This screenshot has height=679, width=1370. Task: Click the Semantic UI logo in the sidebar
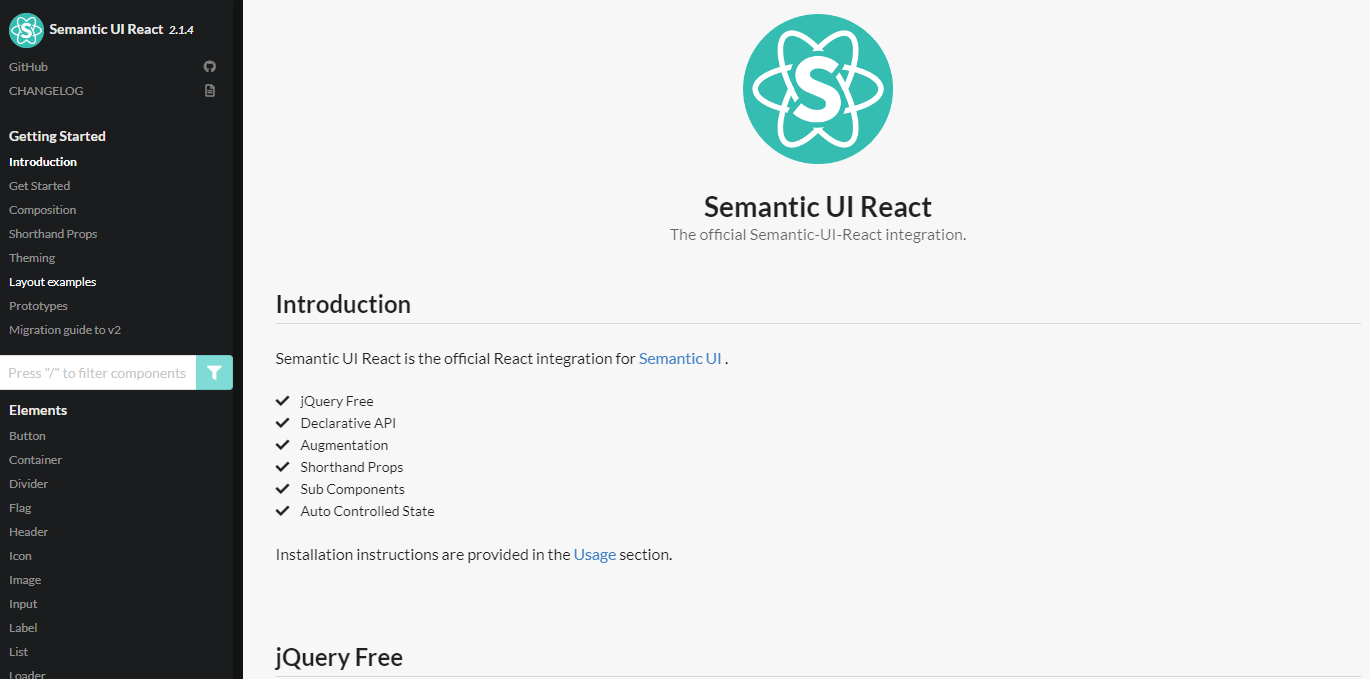(25, 30)
